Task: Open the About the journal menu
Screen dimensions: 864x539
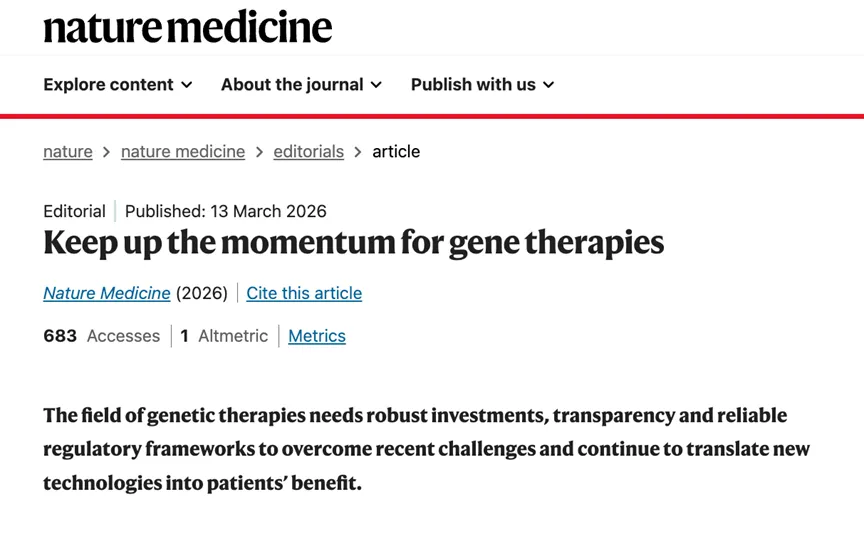Action: coord(292,85)
